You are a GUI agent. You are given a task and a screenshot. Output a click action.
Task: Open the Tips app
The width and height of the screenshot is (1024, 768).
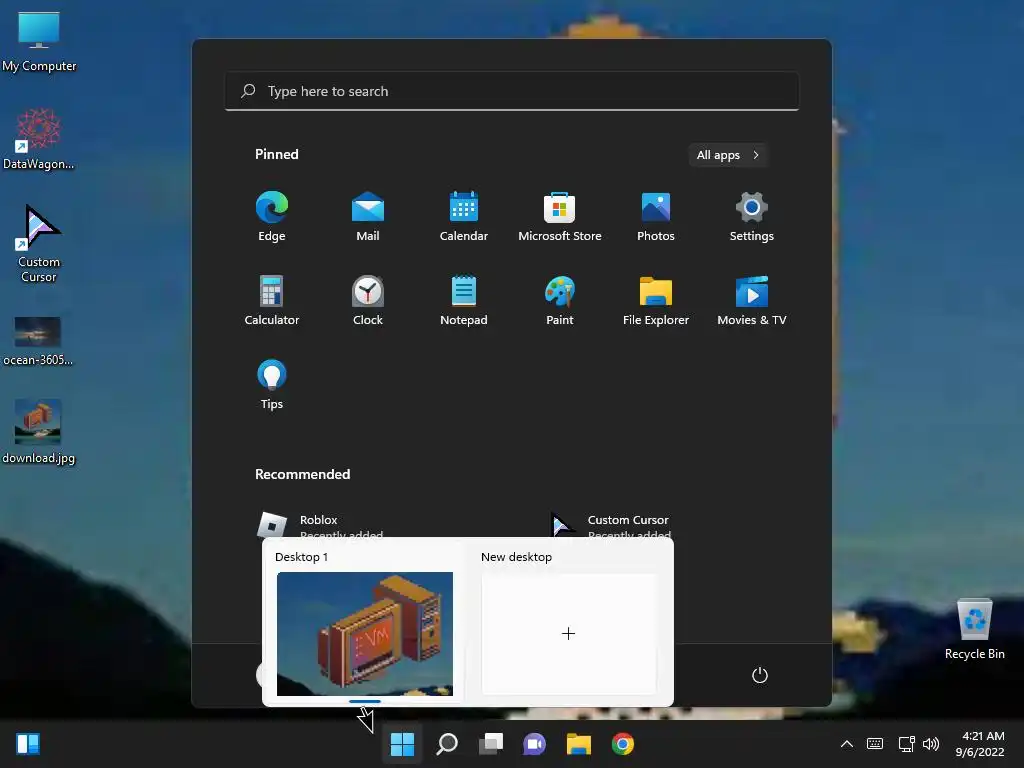[x=272, y=385]
